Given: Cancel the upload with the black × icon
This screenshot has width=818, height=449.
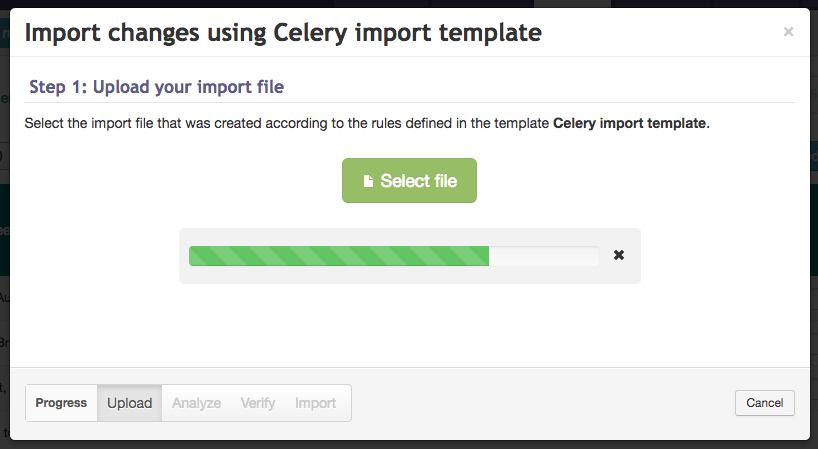Looking at the screenshot, I should click(619, 255).
